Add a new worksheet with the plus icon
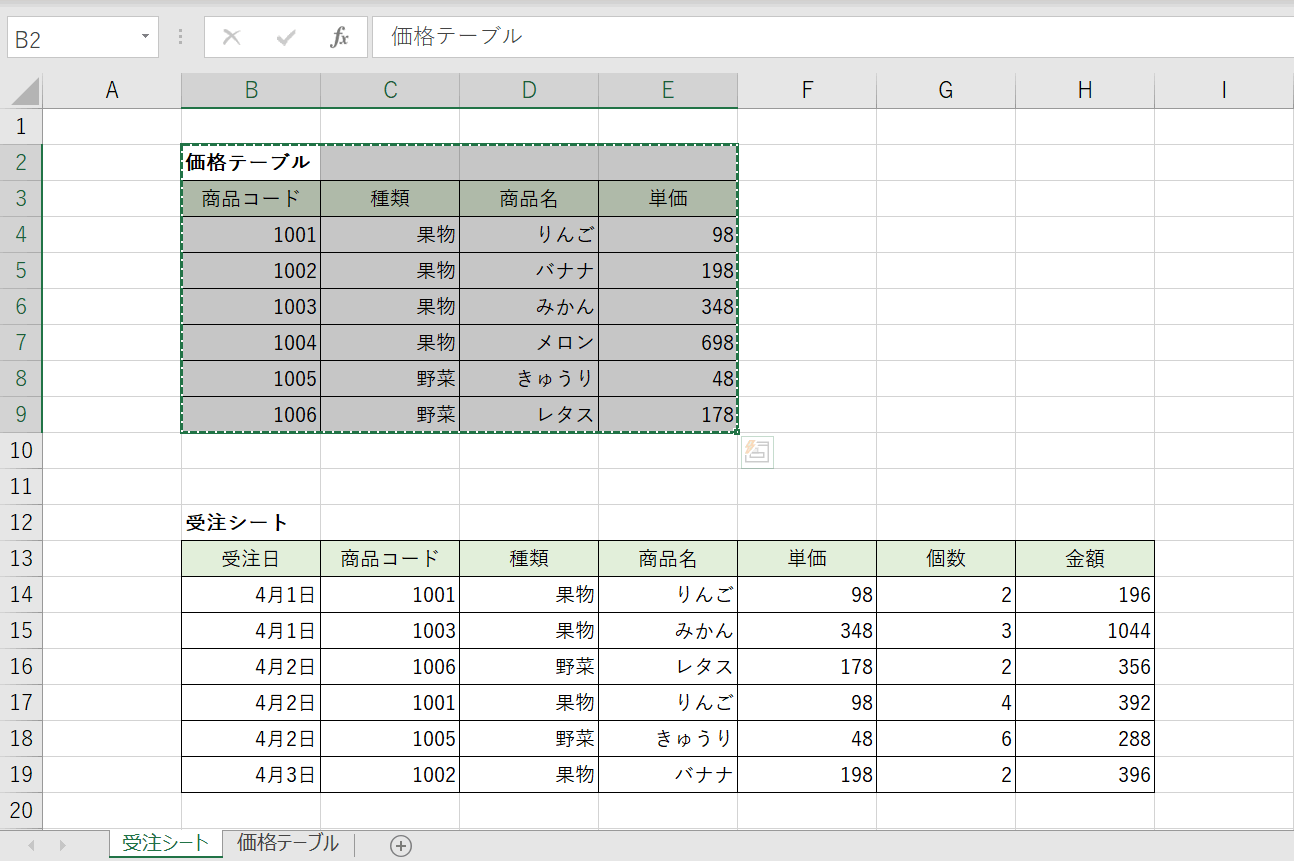 tap(400, 844)
